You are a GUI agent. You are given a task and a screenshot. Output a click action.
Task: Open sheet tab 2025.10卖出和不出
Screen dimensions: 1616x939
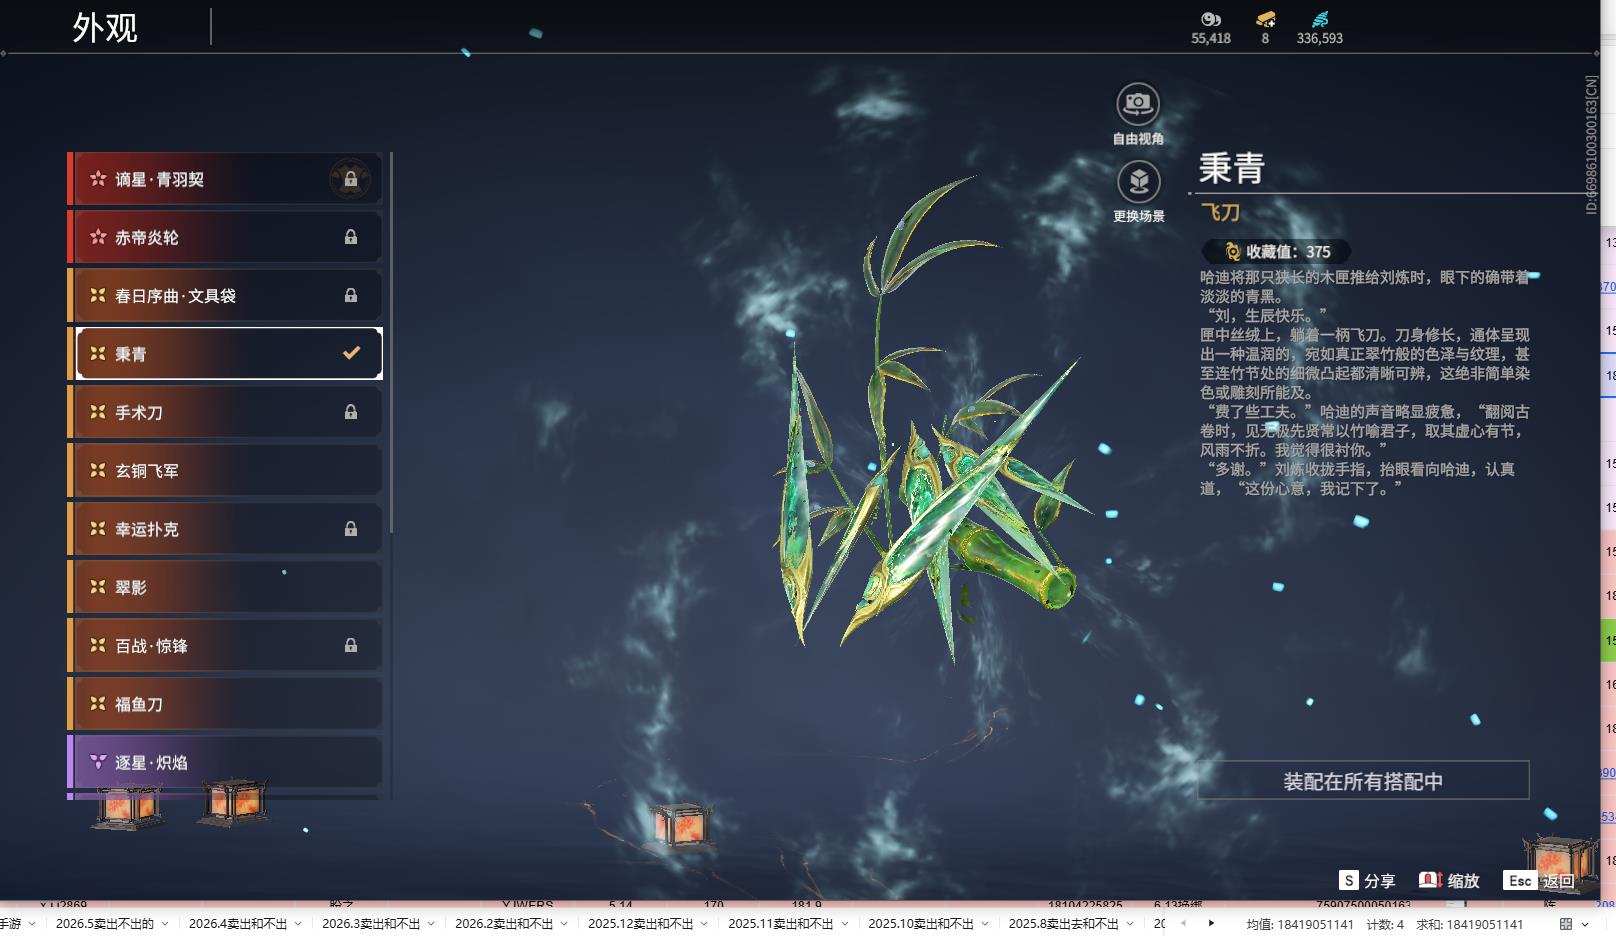(920, 924)
